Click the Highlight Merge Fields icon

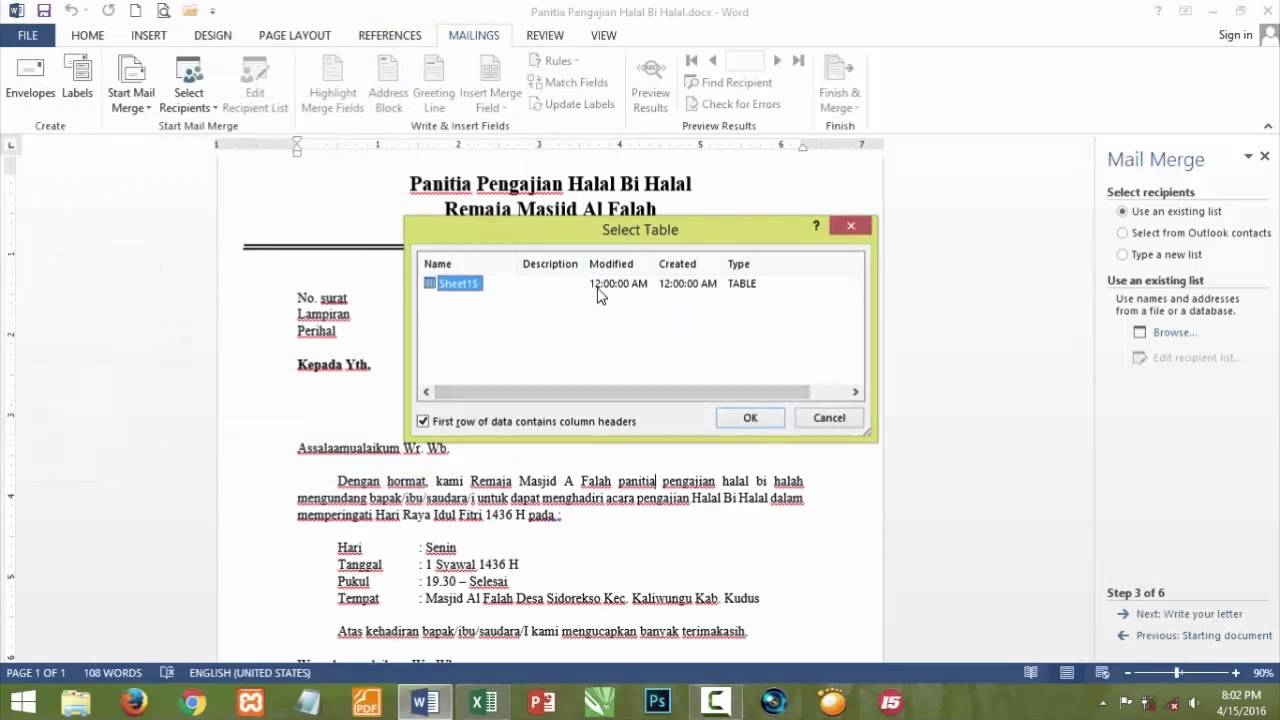(332, 85)
